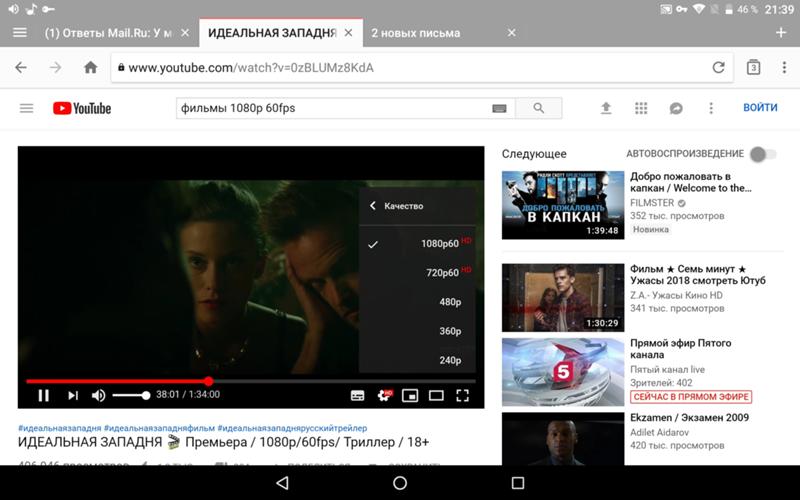Open the YouTube upload video icon
Image resolution: width=800 pixels, height=500 pixels.
[x=606, y=108]
